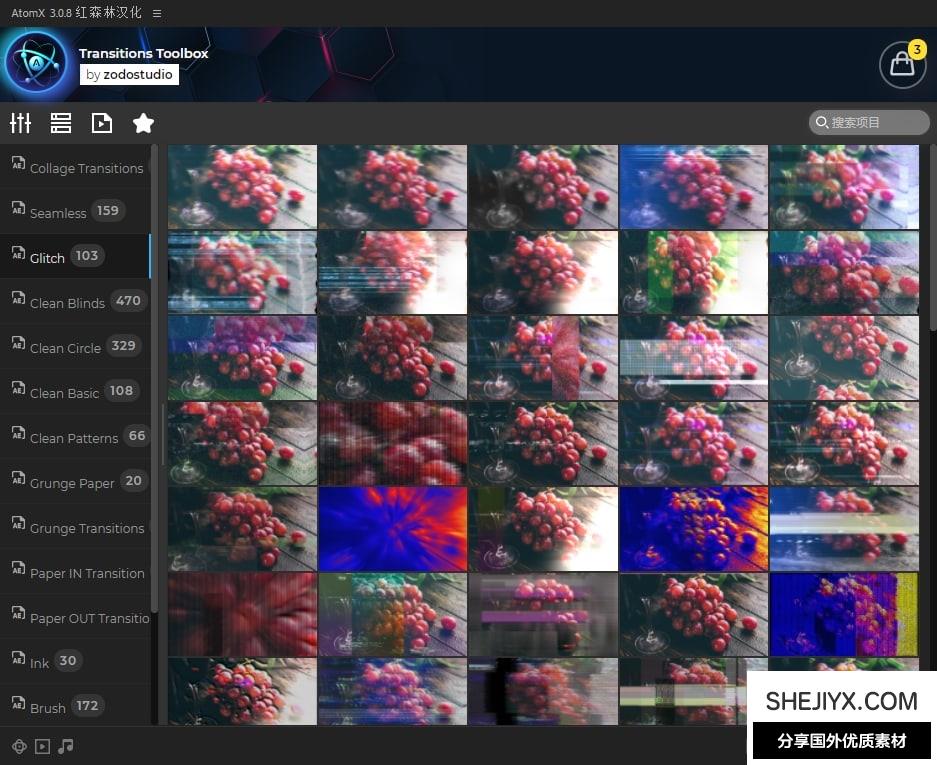The image size is (937, 765).
Task: Click the bottom play preview square icon
Action: [x=42, y=746]
